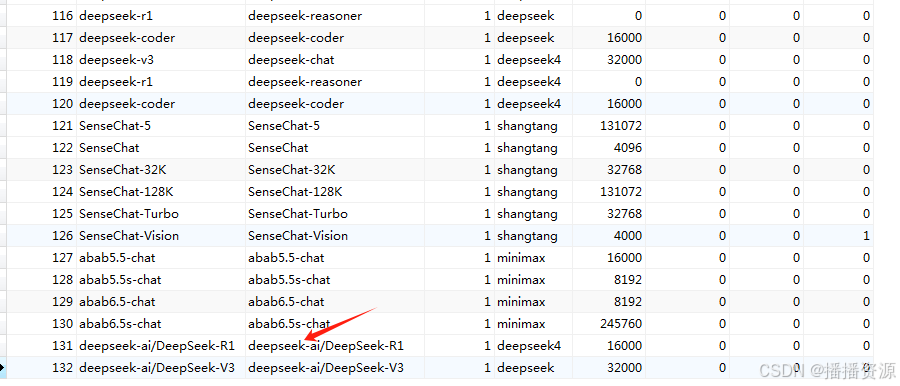Click the 'minimax' cell in row 127
900x386 pixels.
point(521,258)
